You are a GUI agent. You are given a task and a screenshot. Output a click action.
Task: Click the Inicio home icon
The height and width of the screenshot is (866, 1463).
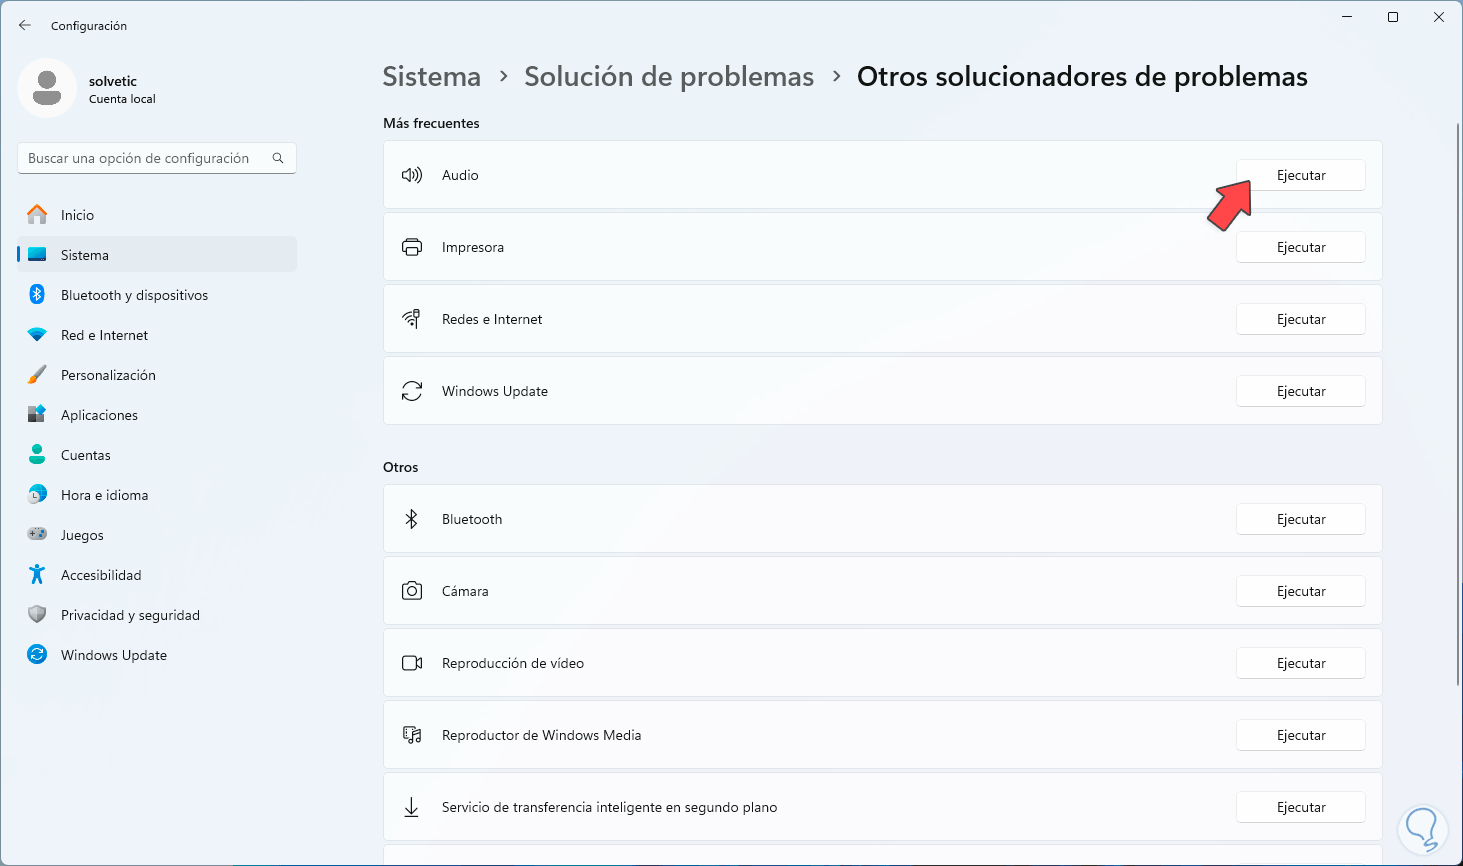point(37,215)
